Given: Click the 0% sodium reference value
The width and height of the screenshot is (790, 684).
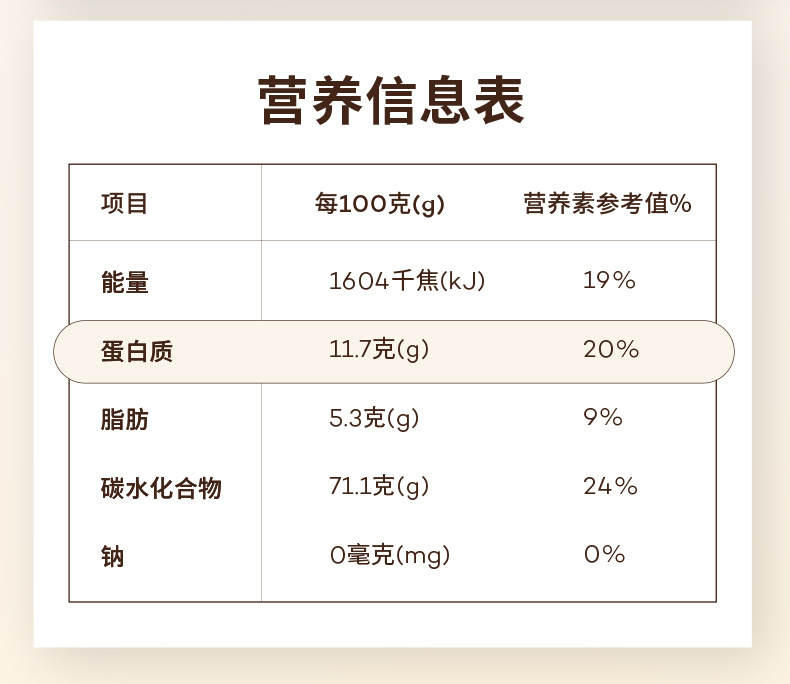Looking at the screenshot, I should pos(604,555).
